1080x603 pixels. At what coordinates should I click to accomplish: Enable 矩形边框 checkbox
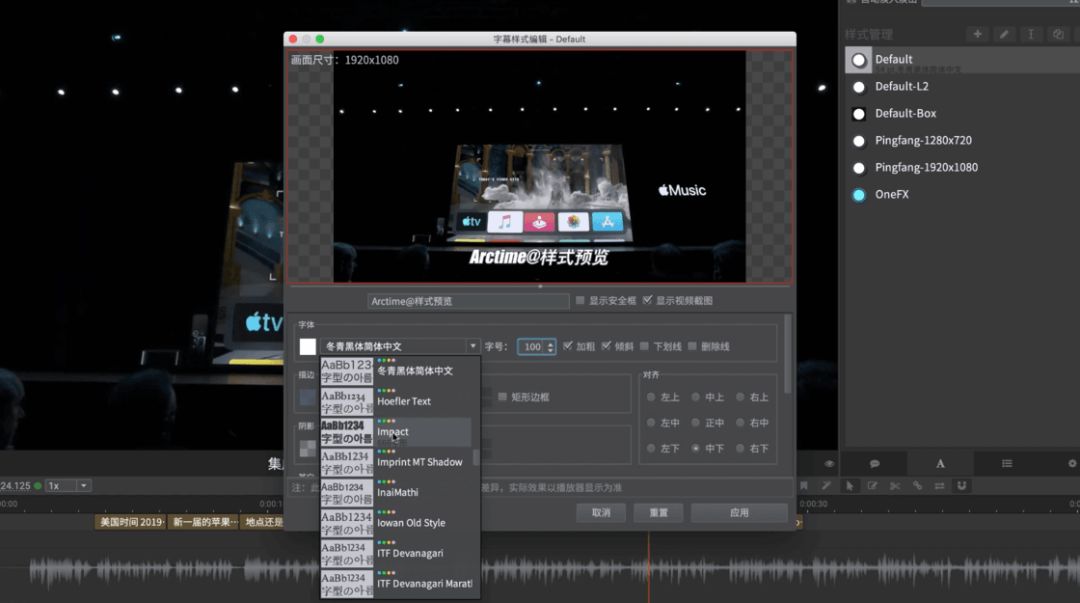pos(502,397)
